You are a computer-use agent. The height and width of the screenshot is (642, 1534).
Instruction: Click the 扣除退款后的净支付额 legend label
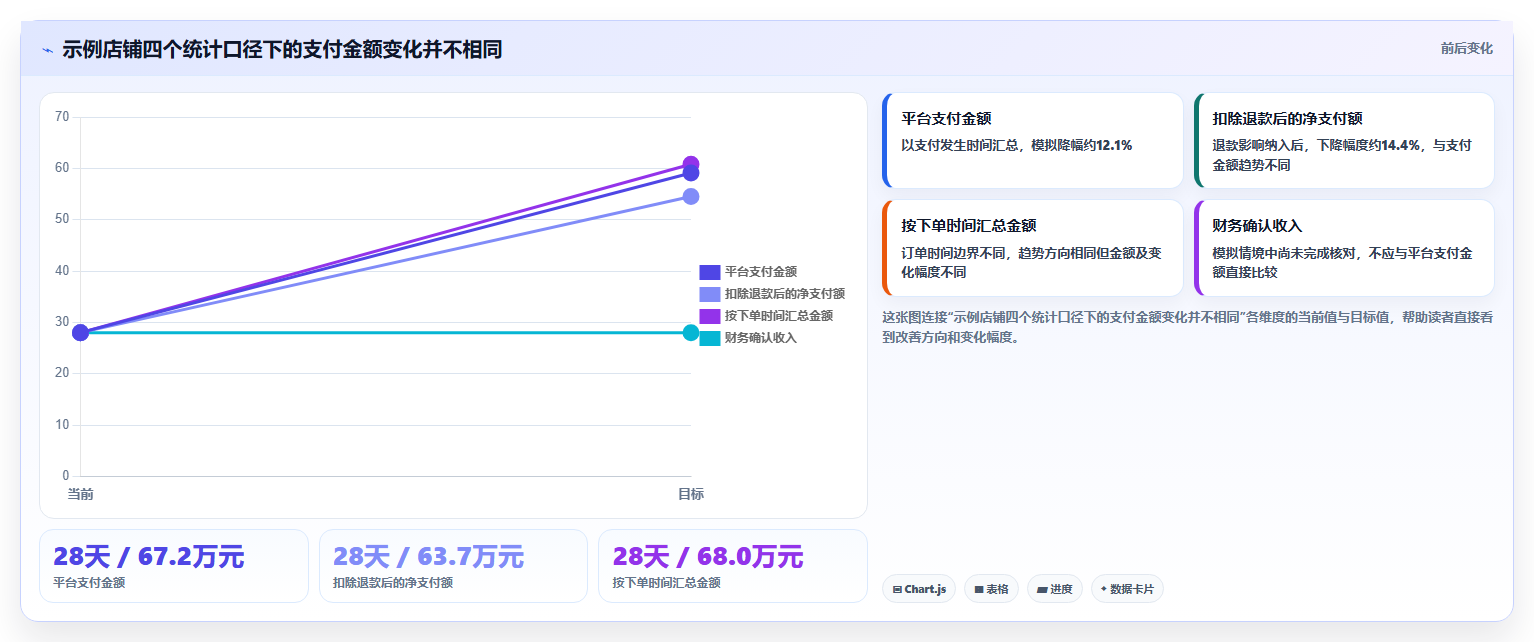[785, 294]
